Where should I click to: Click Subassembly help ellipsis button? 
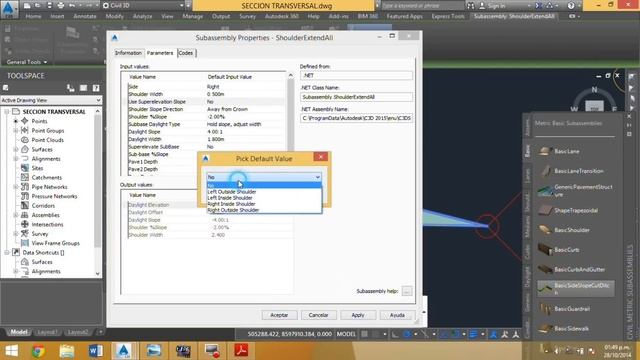[407, 291]
